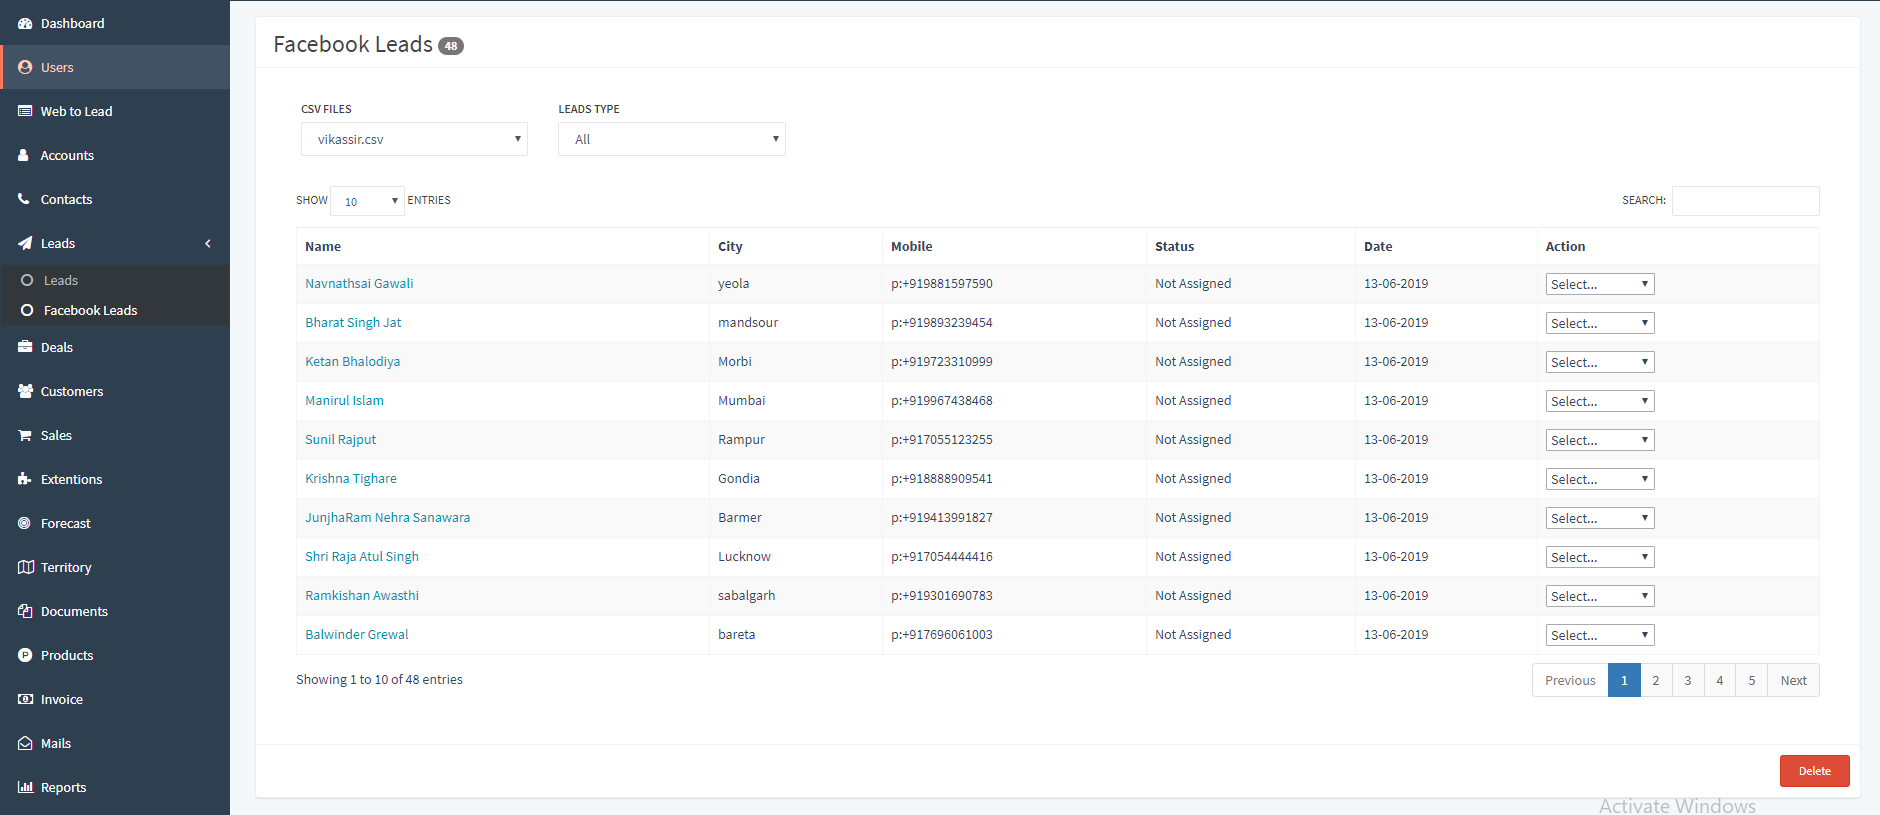Image resolution: width=1880 pixels, height=815 pixels.
Task: Open action dropdown for Sunil Rajput
Action: click(1600, 440)
